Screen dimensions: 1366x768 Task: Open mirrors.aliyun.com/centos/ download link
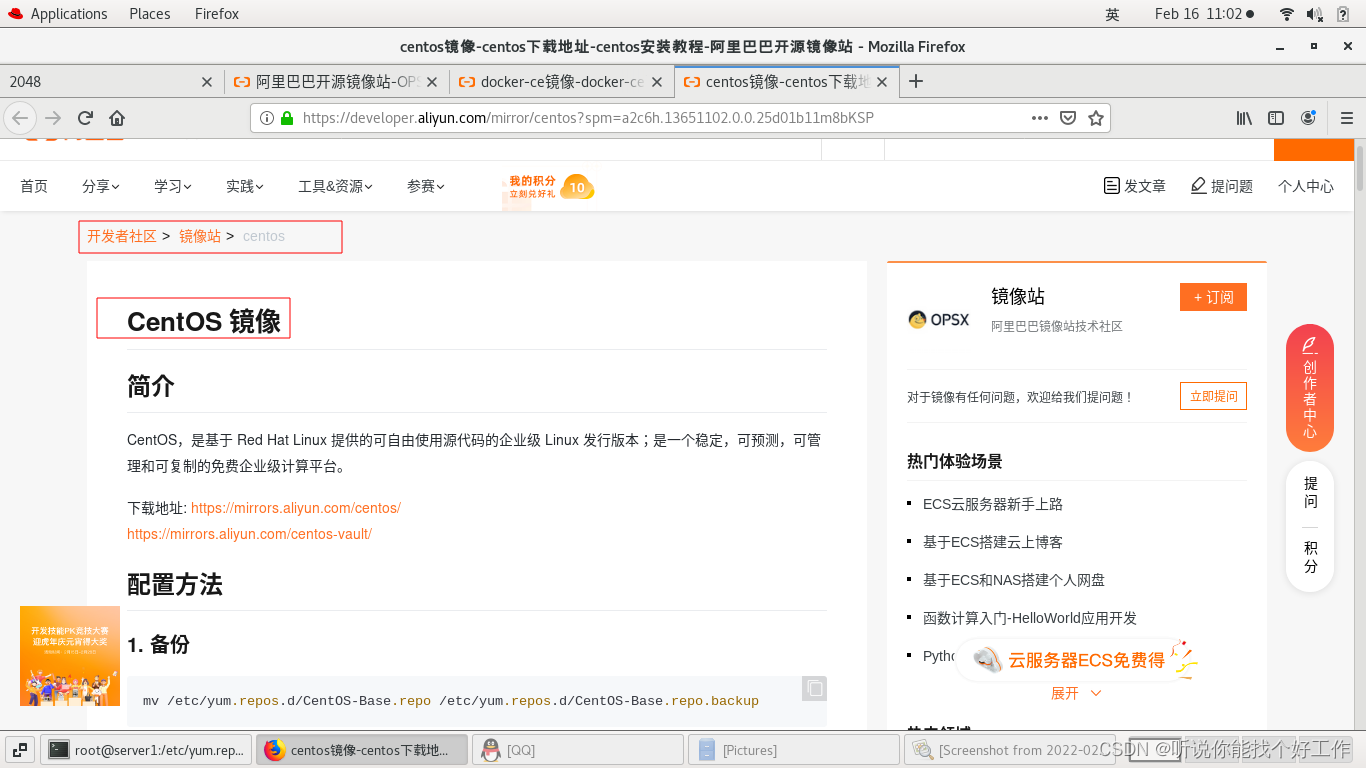click(296, 508)
